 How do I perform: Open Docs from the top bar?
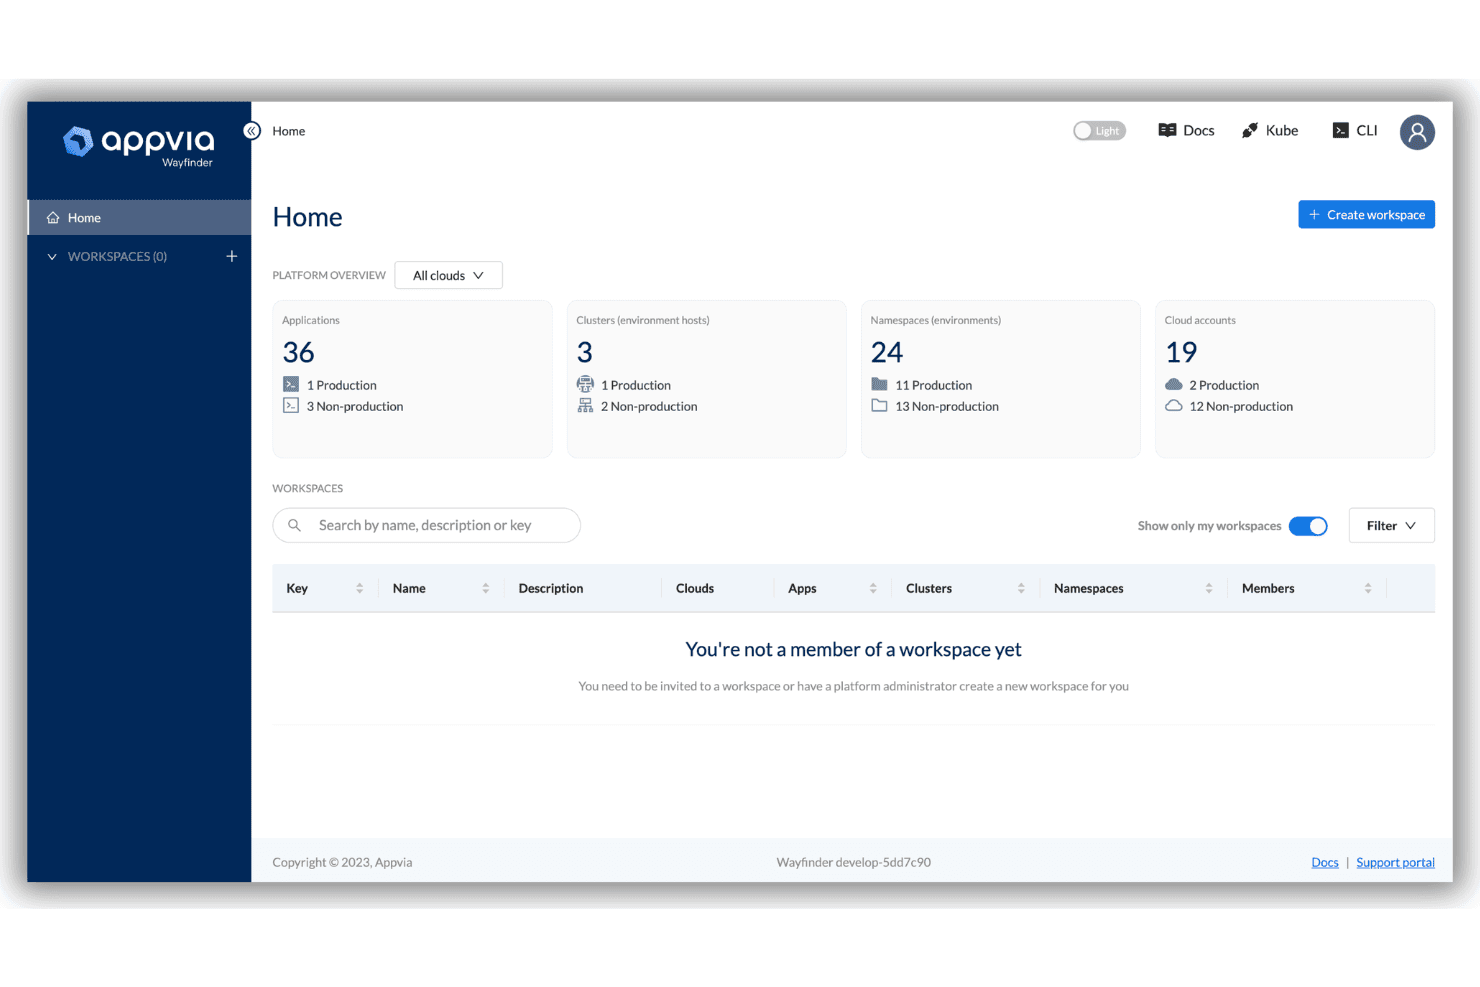pos(1186,131)
